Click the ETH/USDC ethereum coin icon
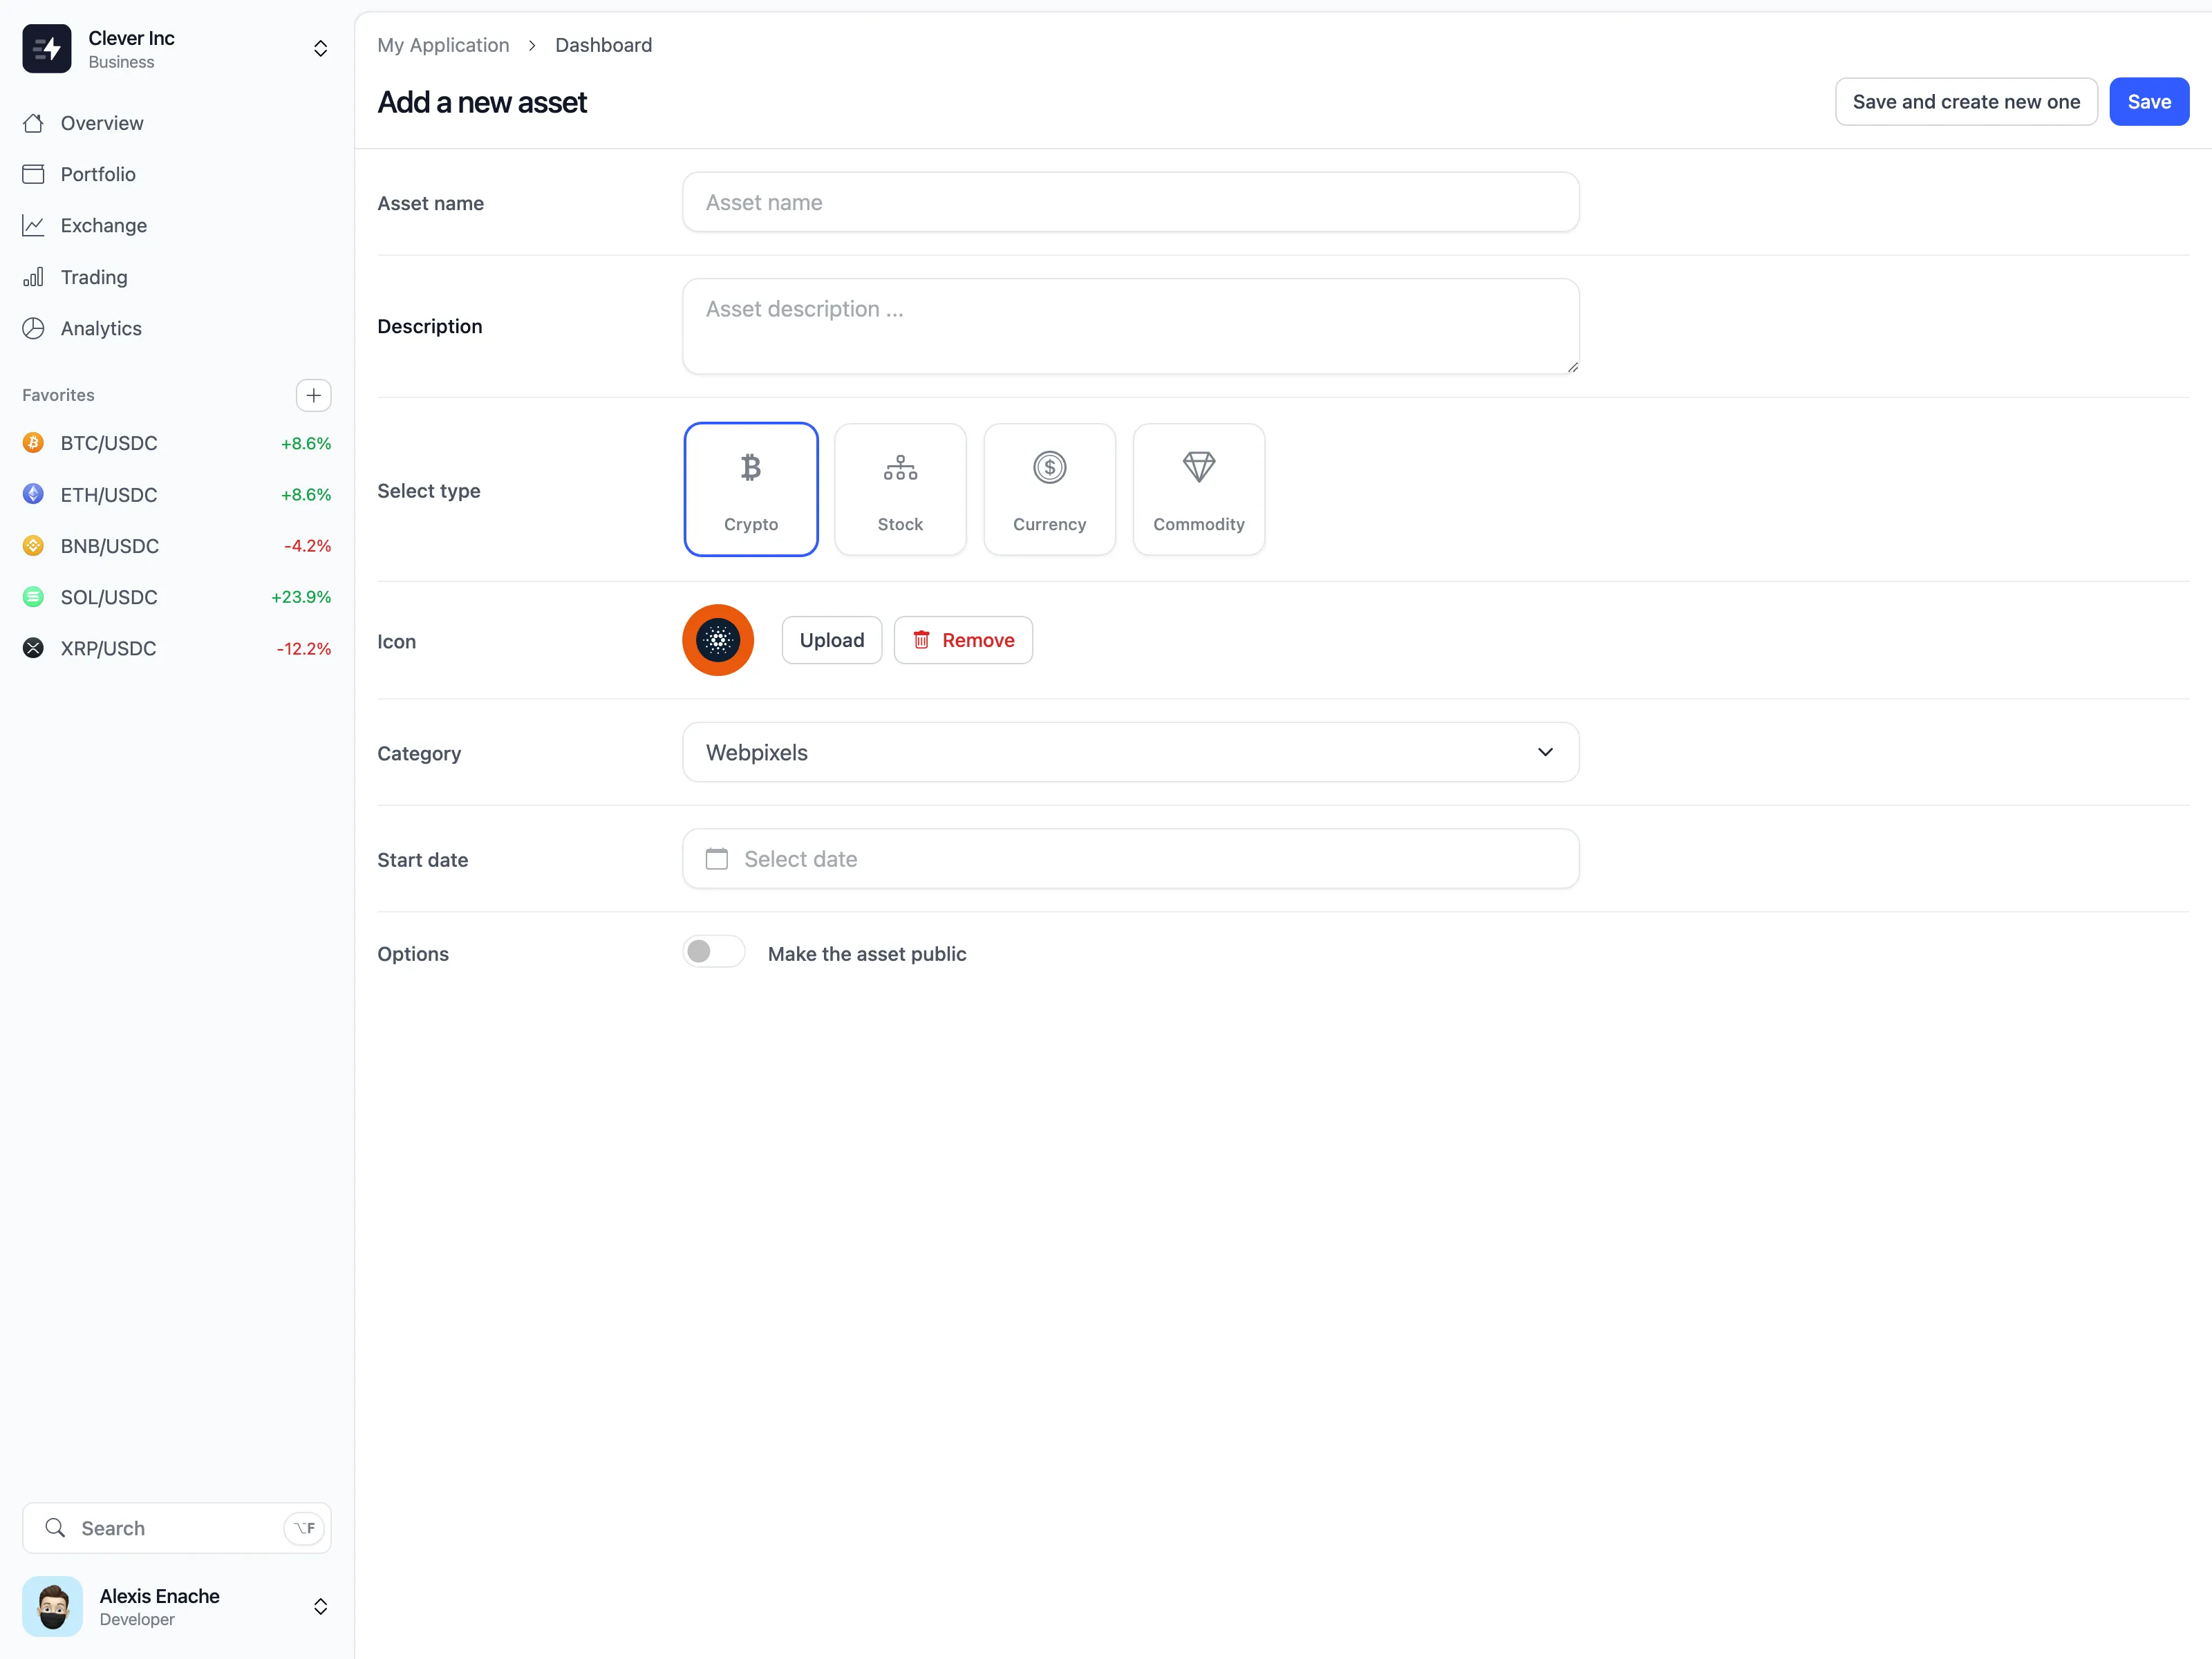2212x1659 pixels. [33, 494]
